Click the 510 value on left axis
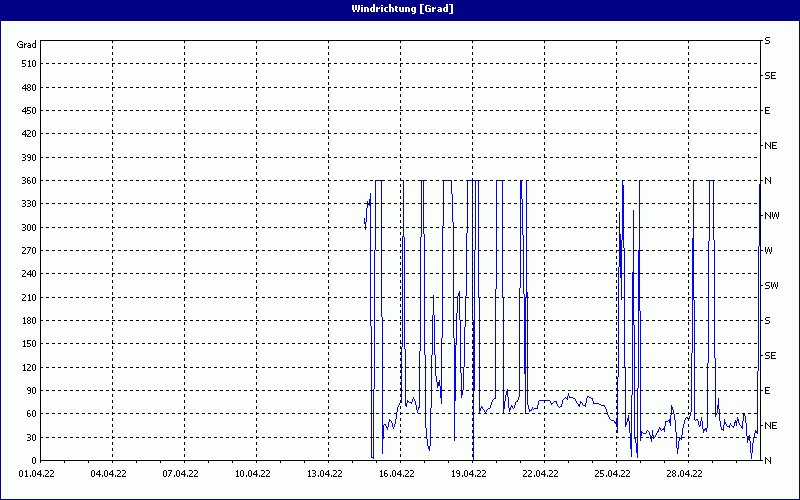The width and height of the screenshot is (800, 500). click(27, 64)
